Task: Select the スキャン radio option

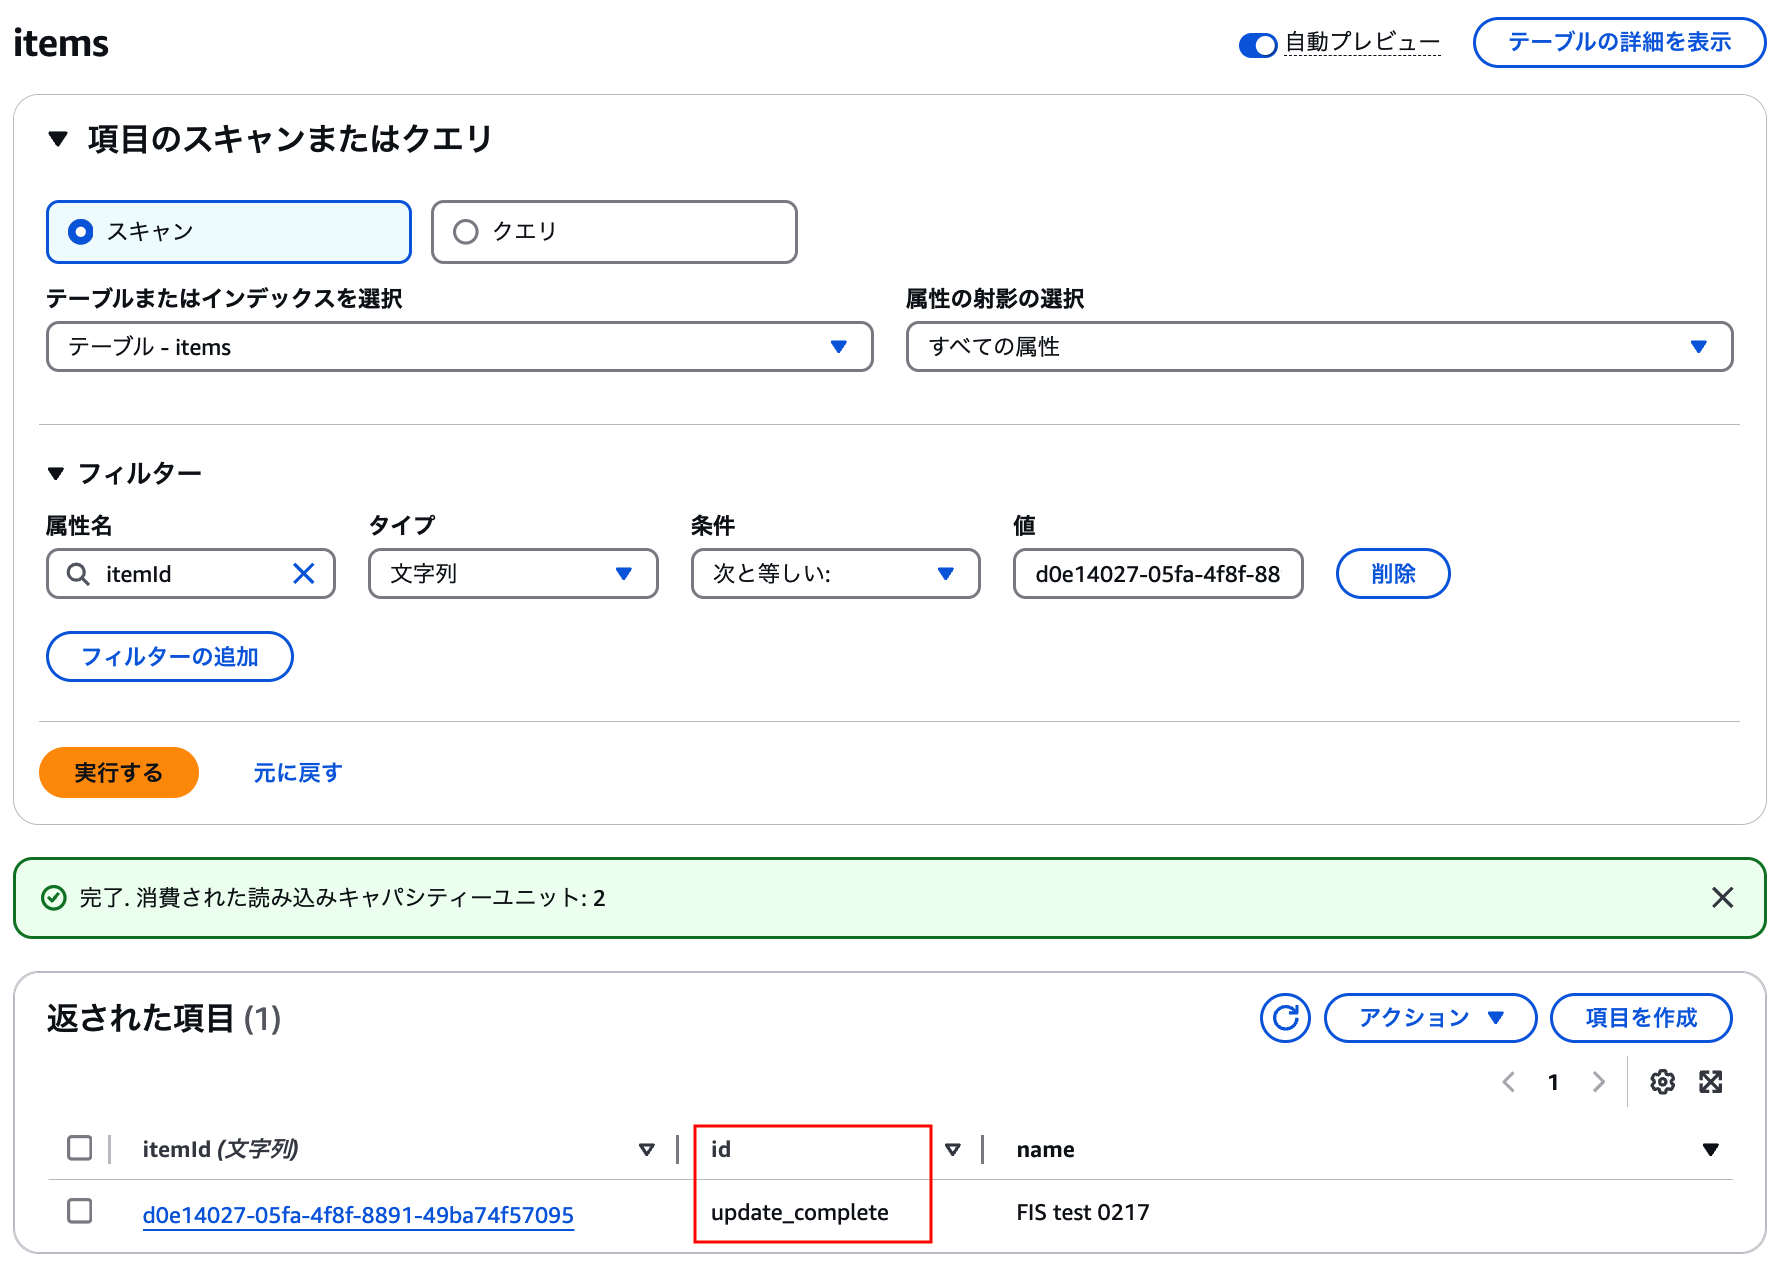Action: click(x=229, y=232)
